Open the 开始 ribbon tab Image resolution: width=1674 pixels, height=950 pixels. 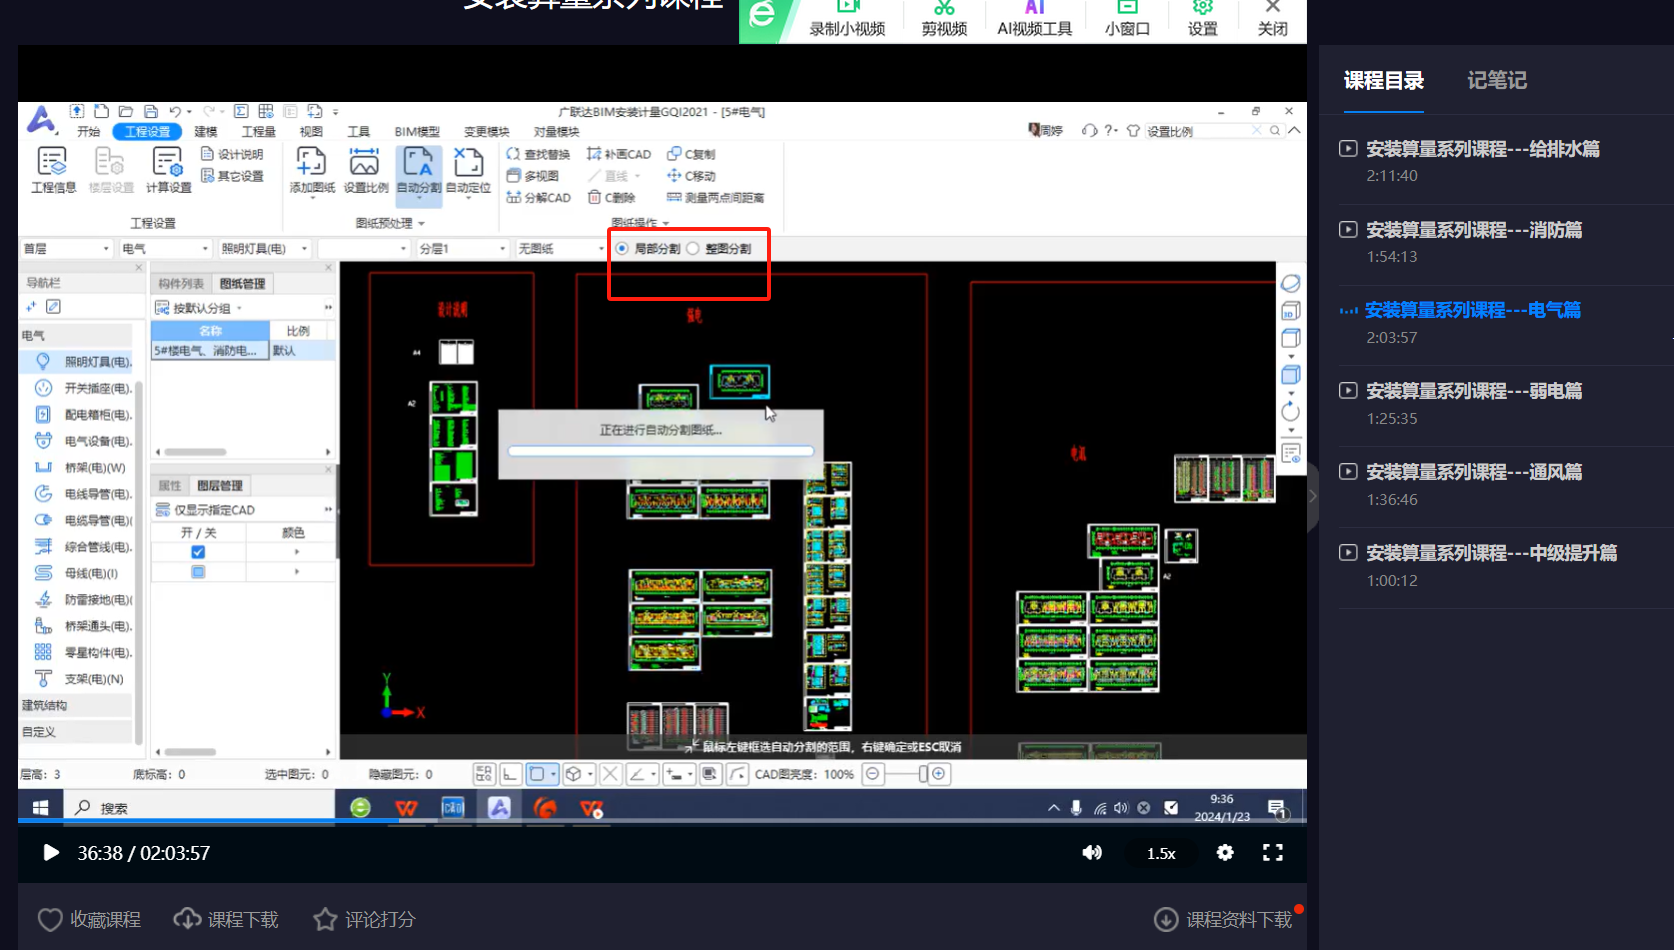89,132
